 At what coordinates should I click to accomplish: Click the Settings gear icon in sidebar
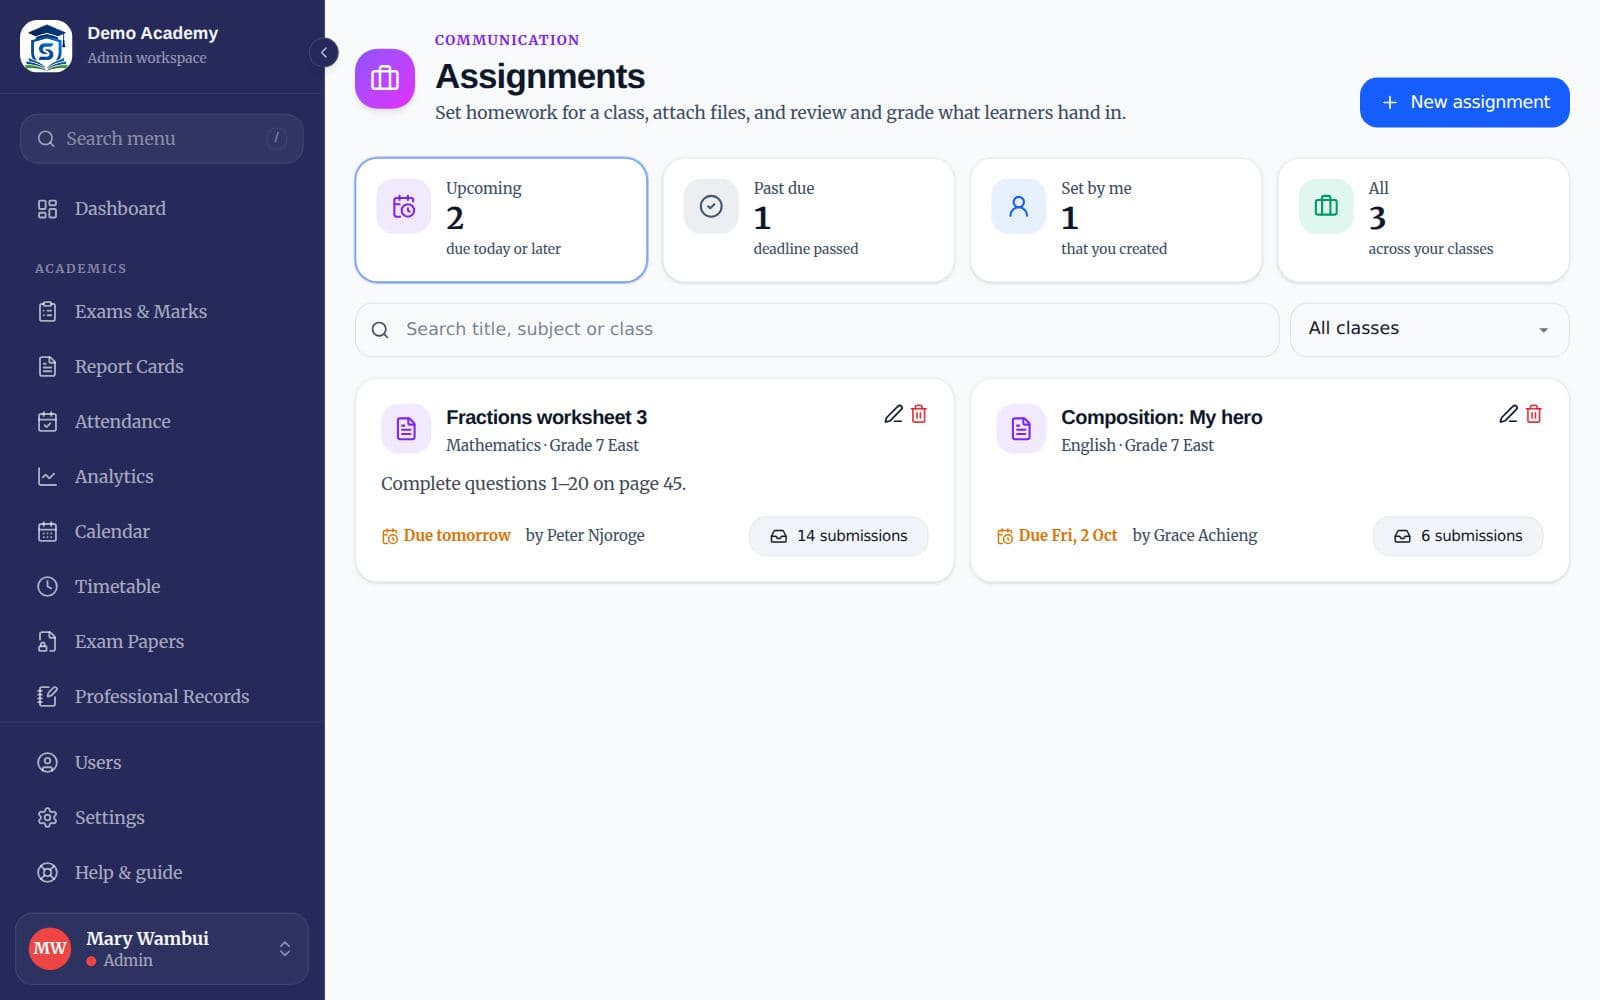tap(47, 818)
